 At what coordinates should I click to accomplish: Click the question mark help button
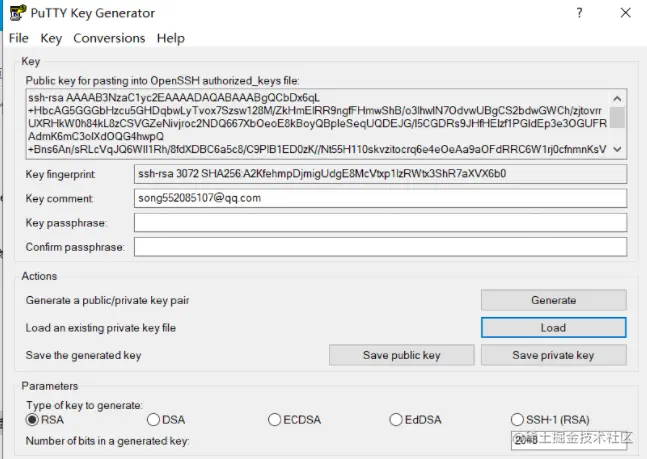tap(579, 13)
